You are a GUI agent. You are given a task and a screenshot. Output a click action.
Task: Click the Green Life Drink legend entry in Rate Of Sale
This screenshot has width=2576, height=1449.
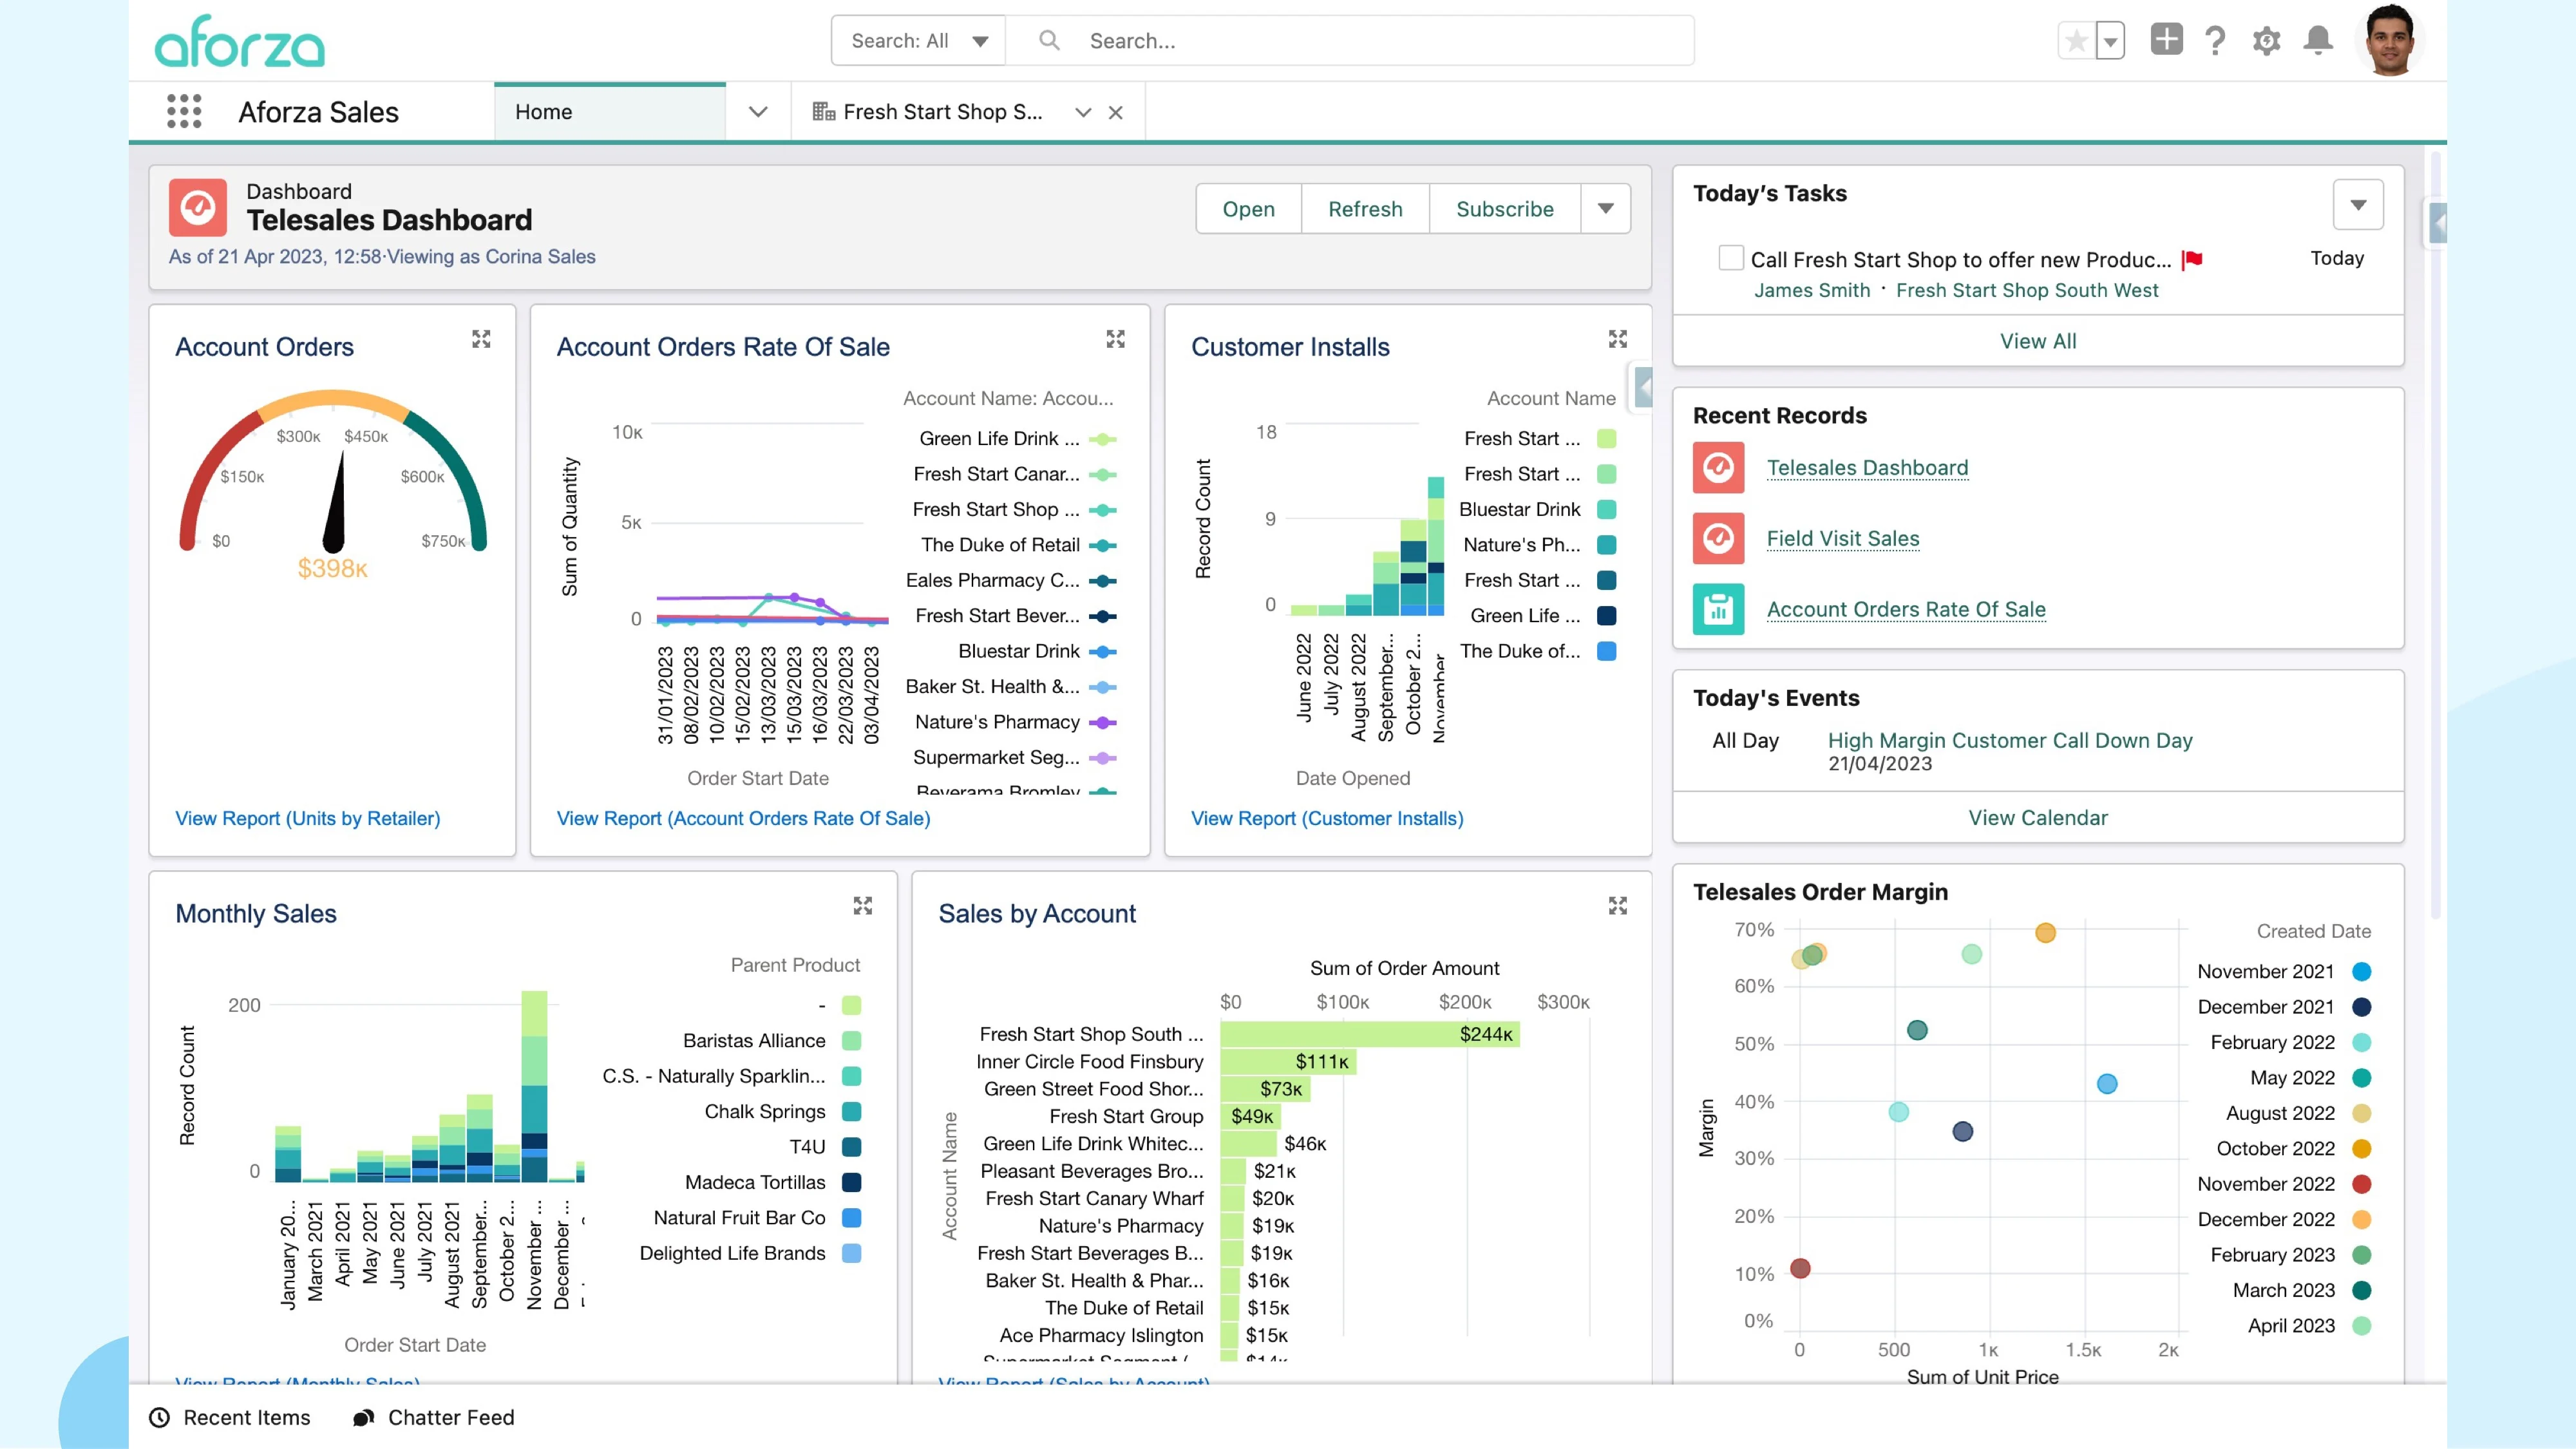[1017, 438]
